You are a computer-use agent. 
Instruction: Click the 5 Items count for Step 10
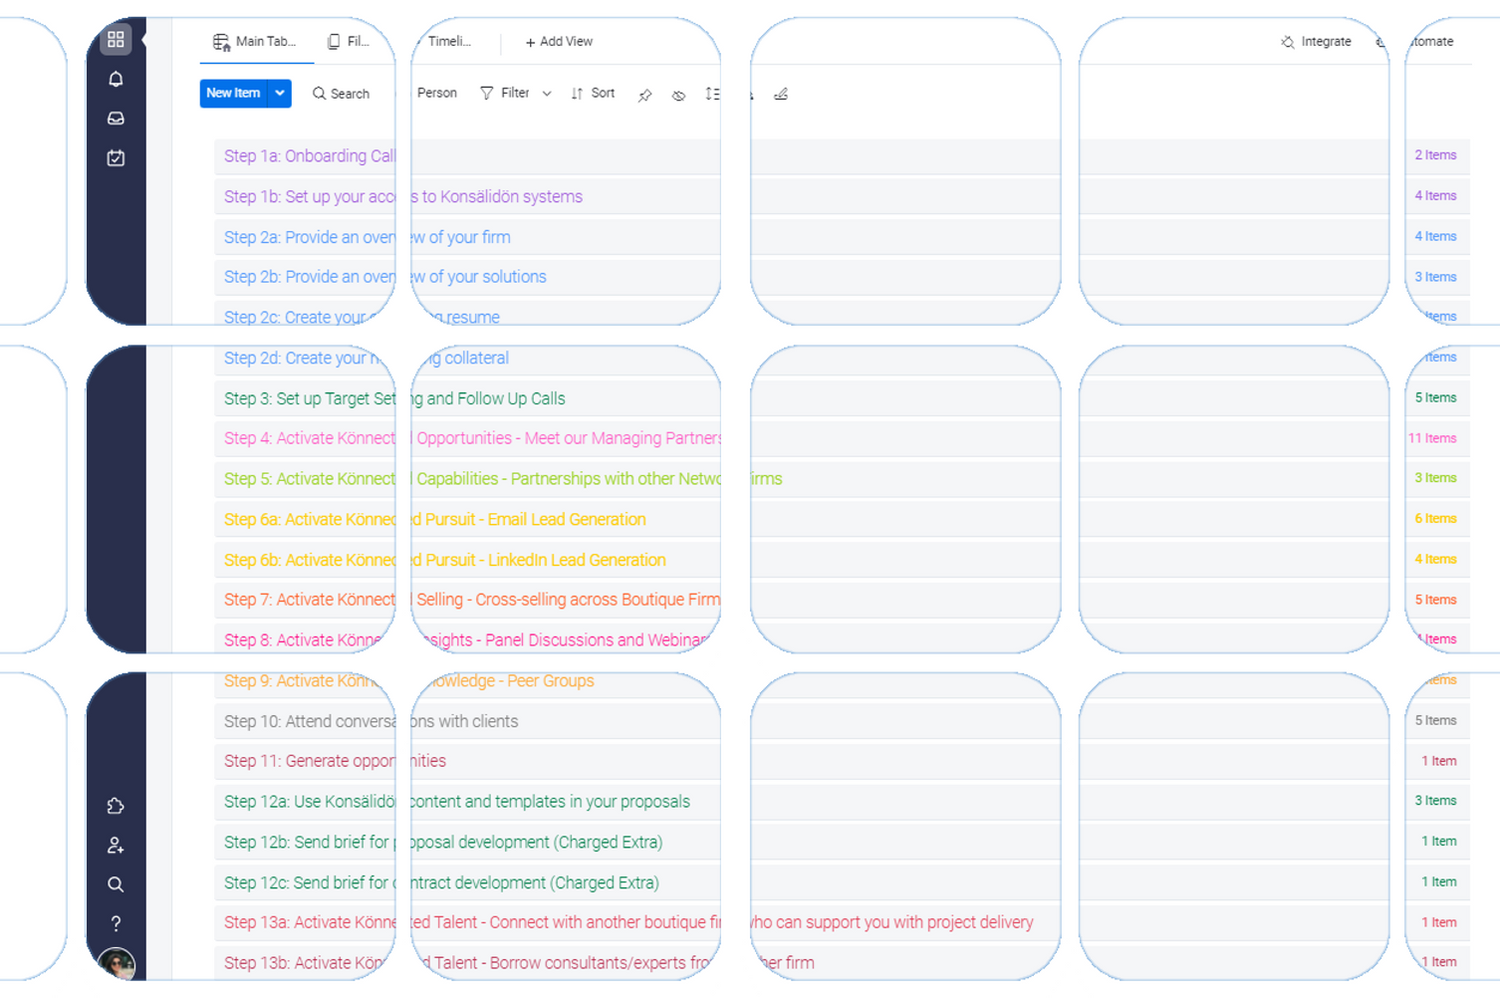pyautogui.click(x=1435, y=721)
